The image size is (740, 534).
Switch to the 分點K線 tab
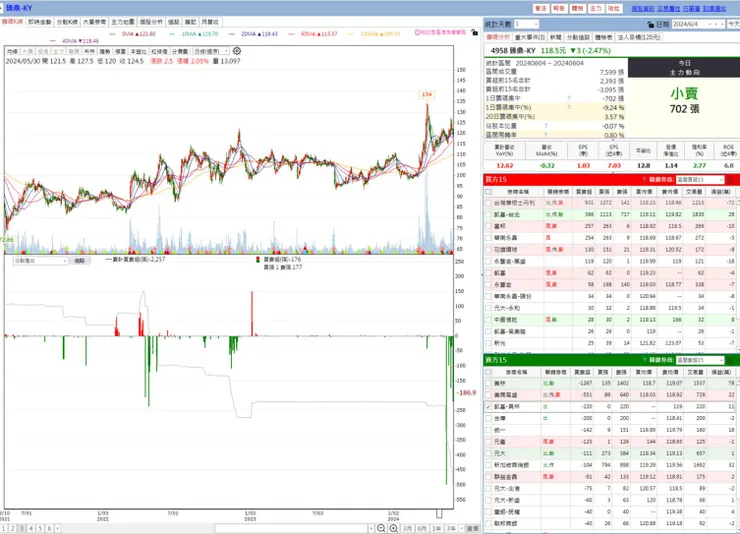[67, 22]
